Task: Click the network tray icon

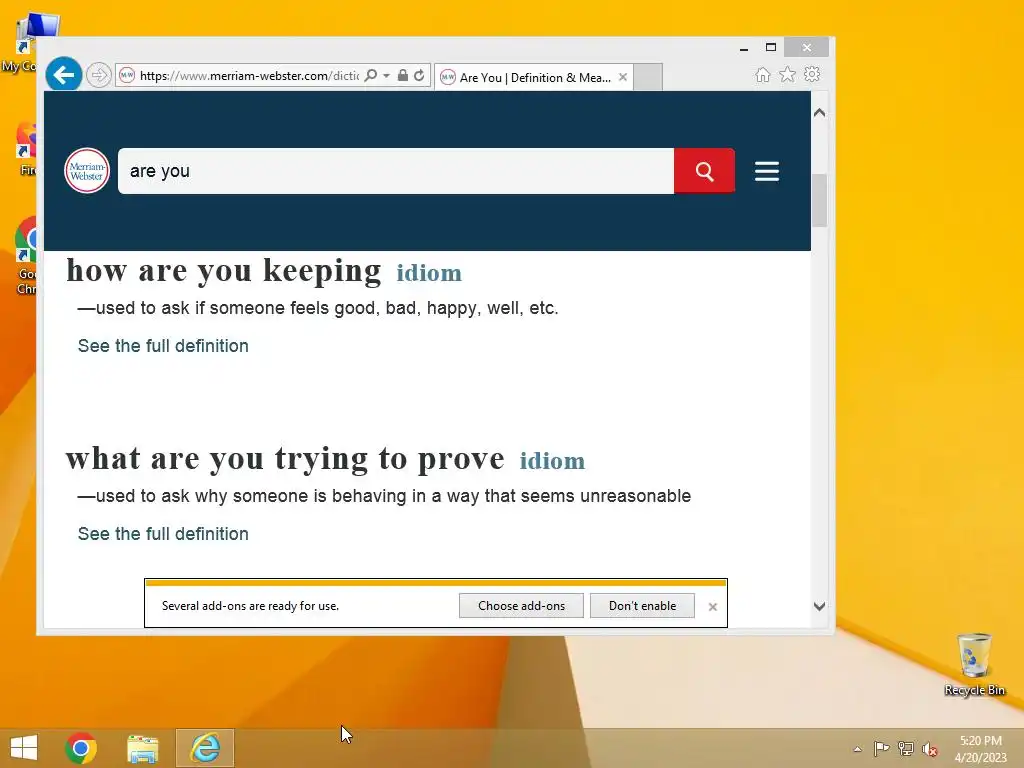Action: coord(906,748)
